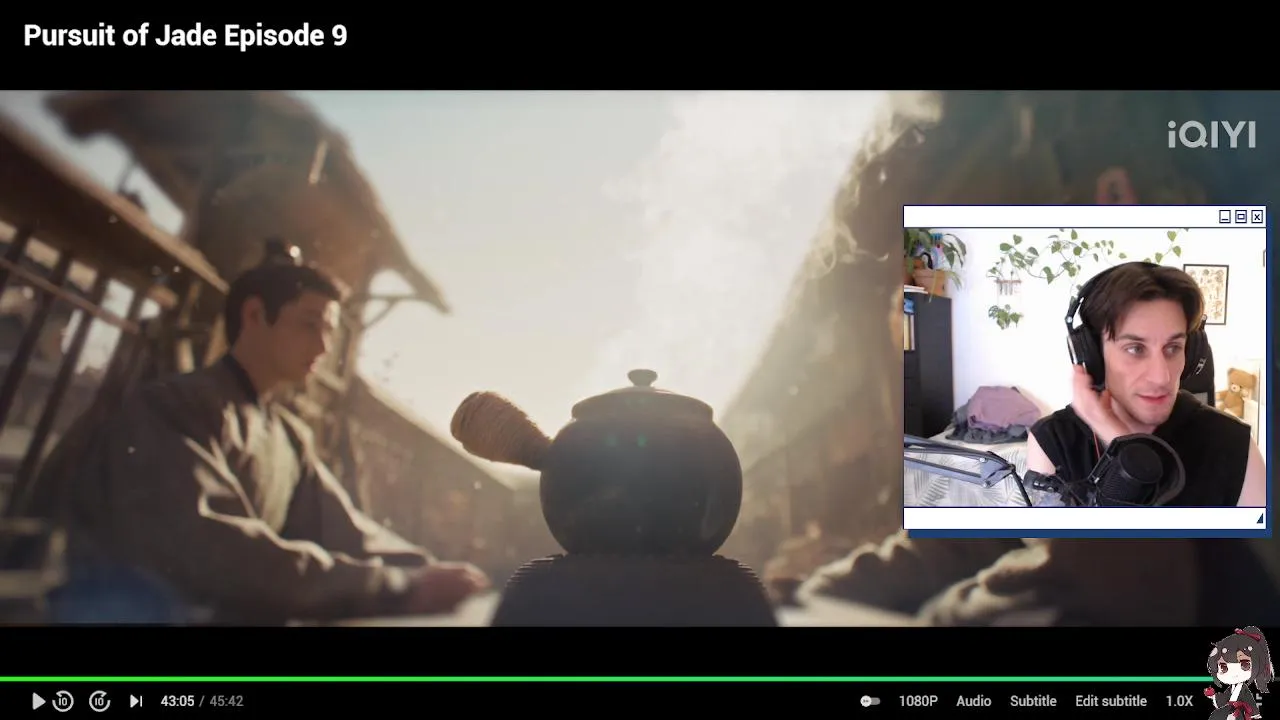The image size is (1280, 720).
Task: Click the Pursuit of Jade Episode 9 title
Action: (x=185, y=36)
